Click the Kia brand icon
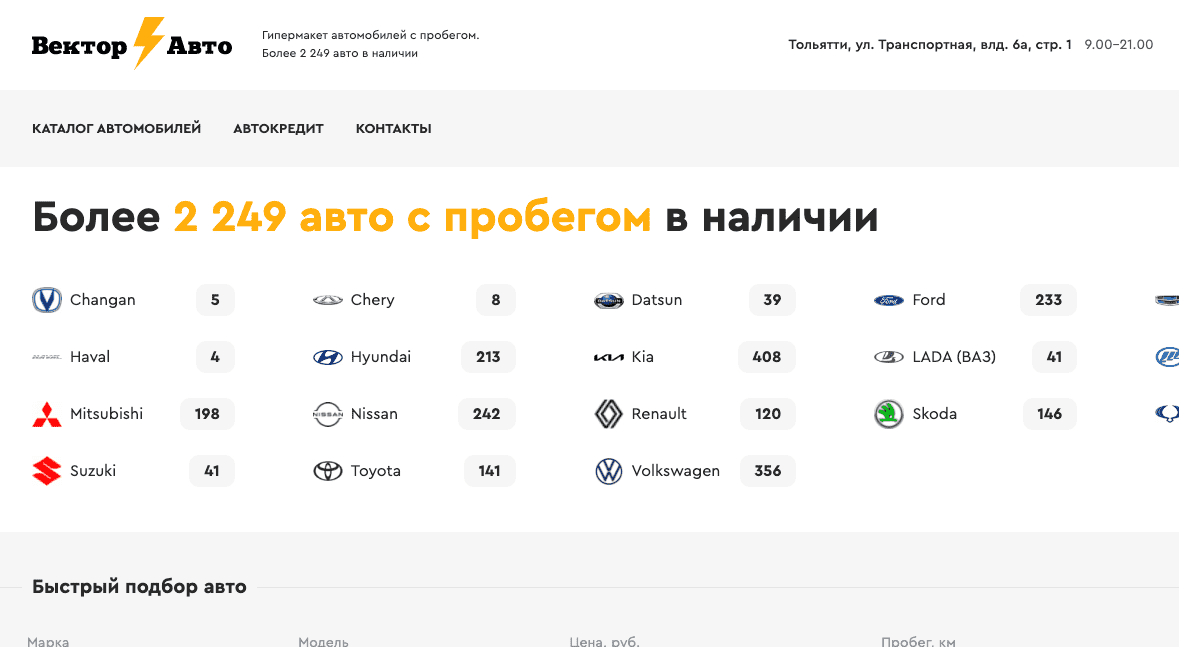This screenshot has height=647, width=1179. [609, 356]
